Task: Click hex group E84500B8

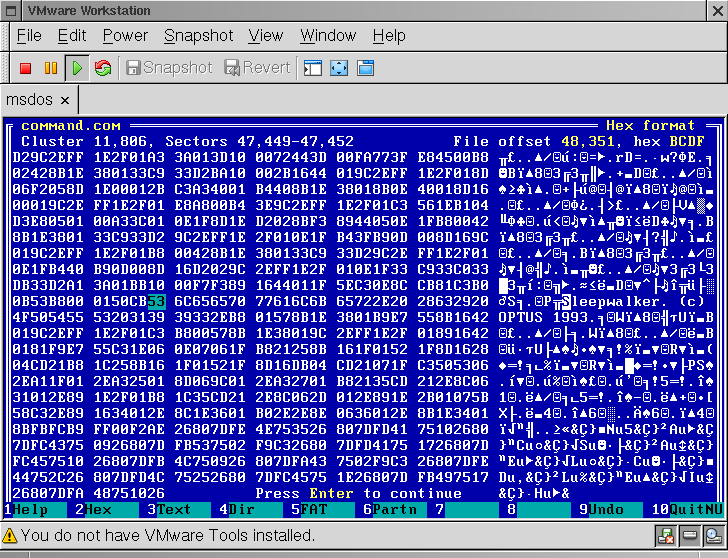Action: [x=453, y=158]
